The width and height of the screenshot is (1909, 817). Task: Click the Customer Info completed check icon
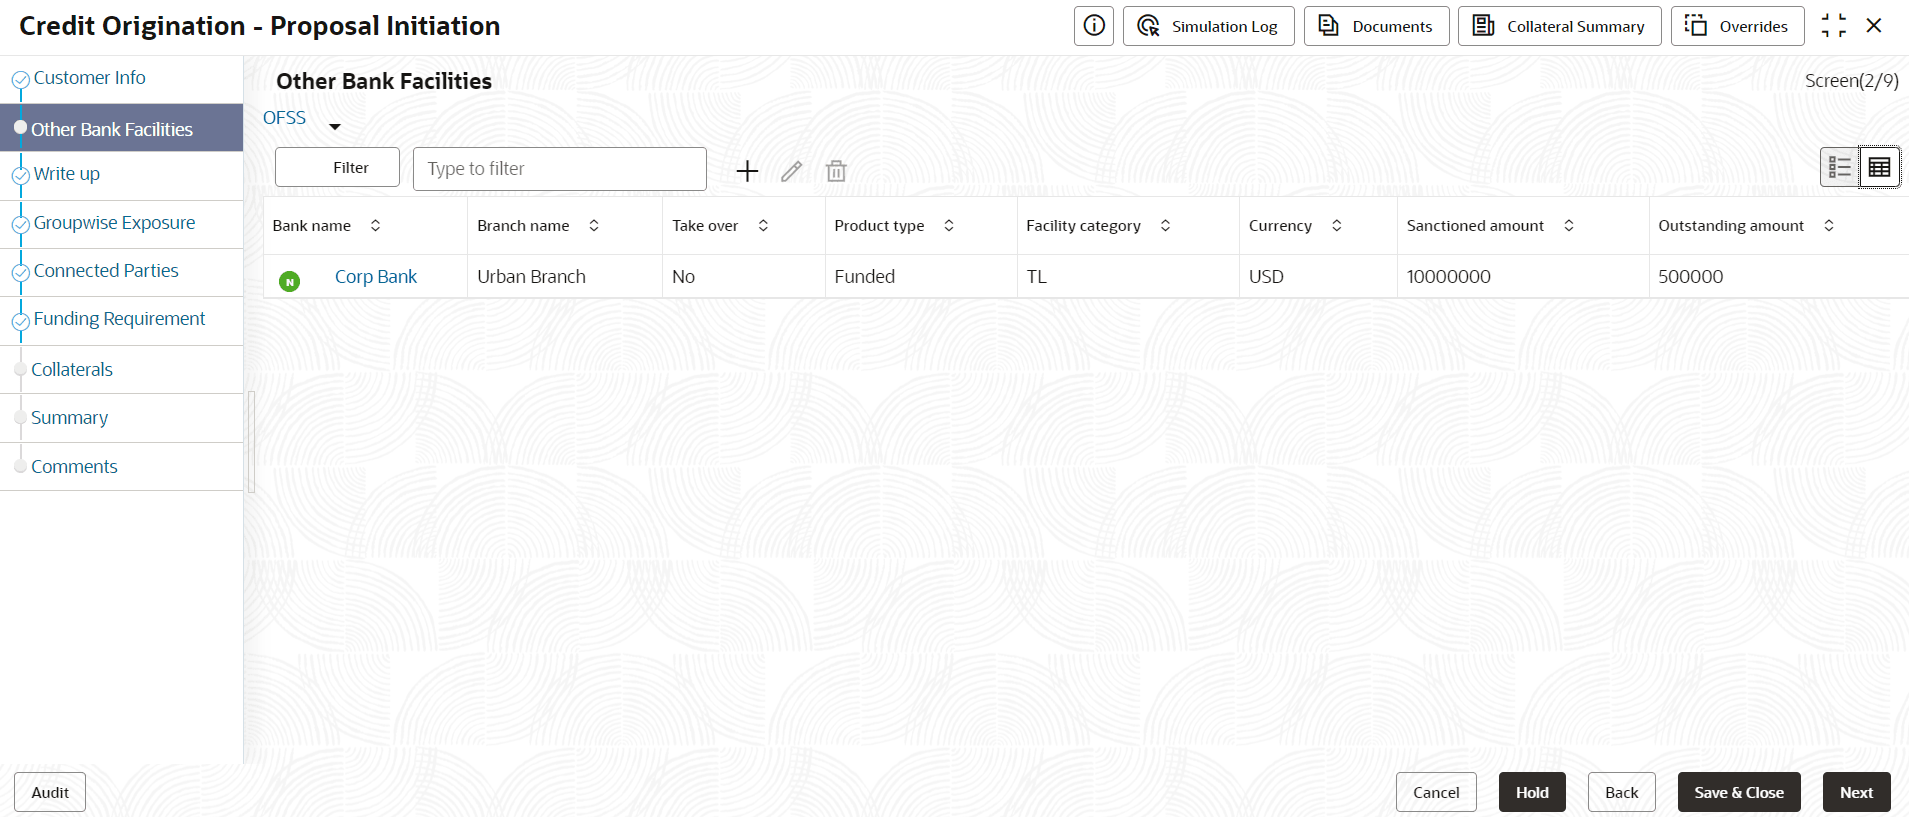[20, 80]
